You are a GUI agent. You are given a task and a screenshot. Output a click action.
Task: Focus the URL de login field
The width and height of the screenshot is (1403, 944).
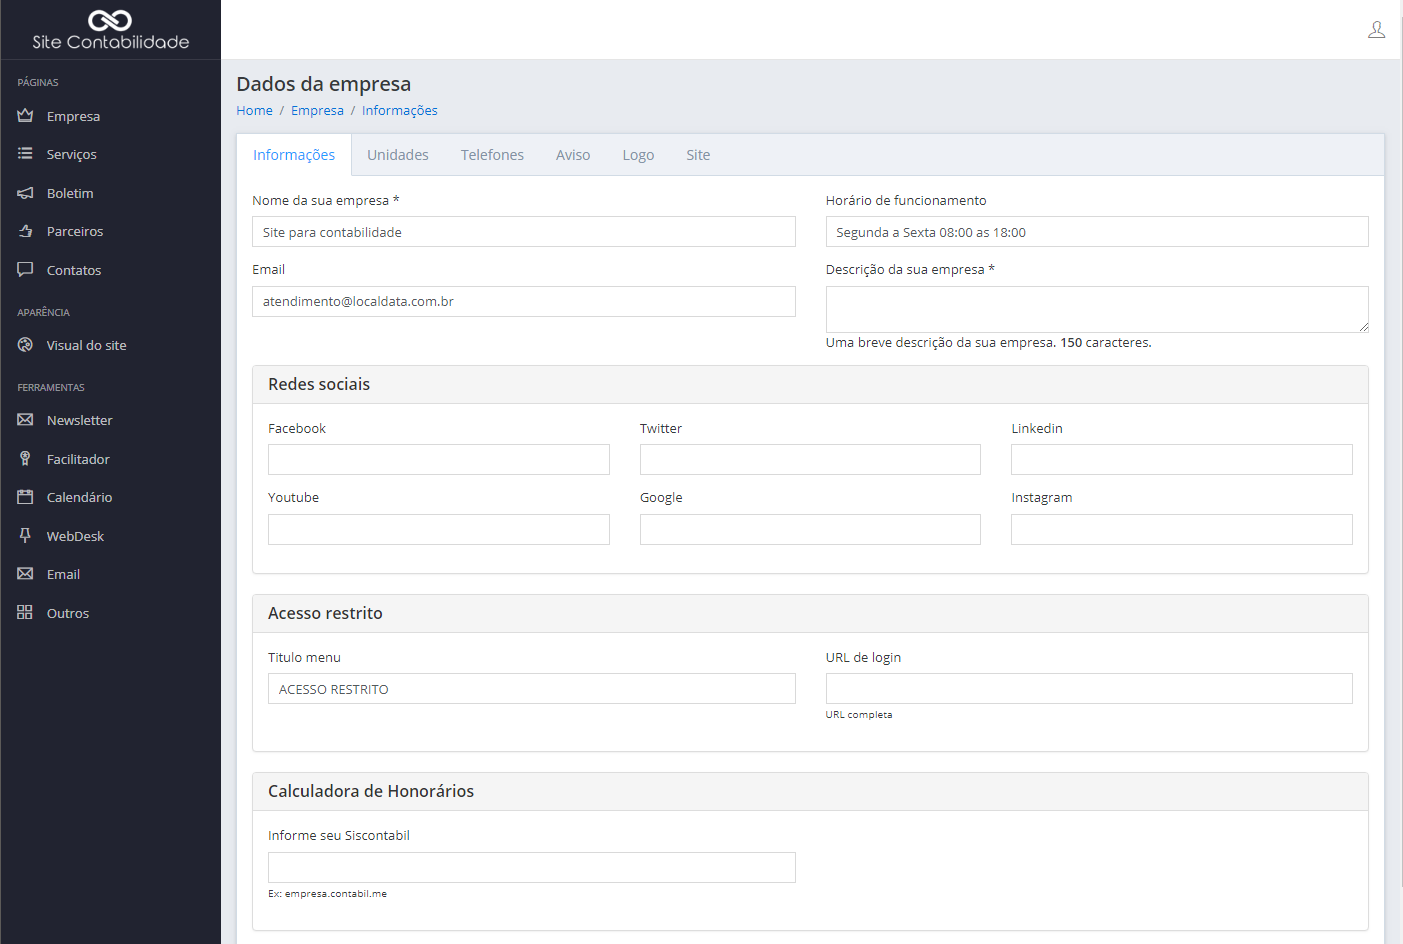click(1088, 689)
